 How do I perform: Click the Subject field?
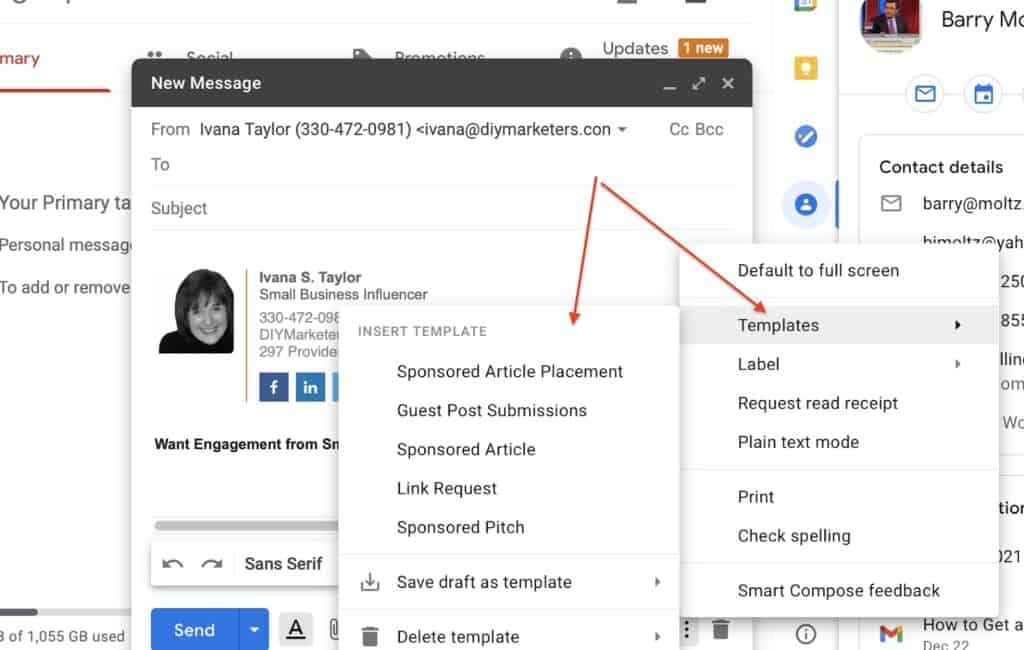(443, 208)
